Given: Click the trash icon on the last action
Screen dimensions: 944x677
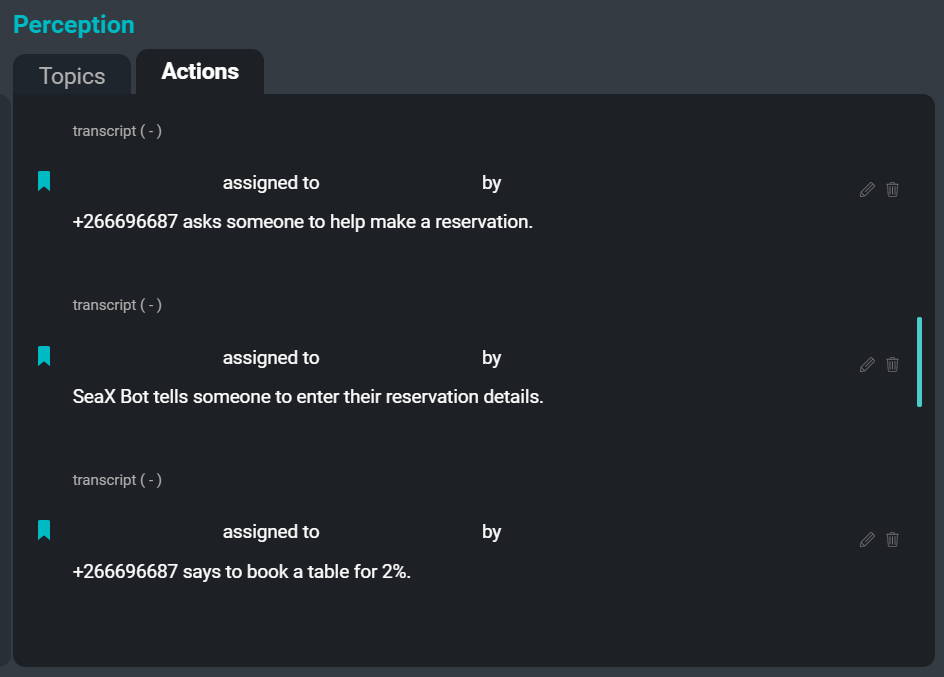Looking at the screenshot, I should tap(892, 539).
